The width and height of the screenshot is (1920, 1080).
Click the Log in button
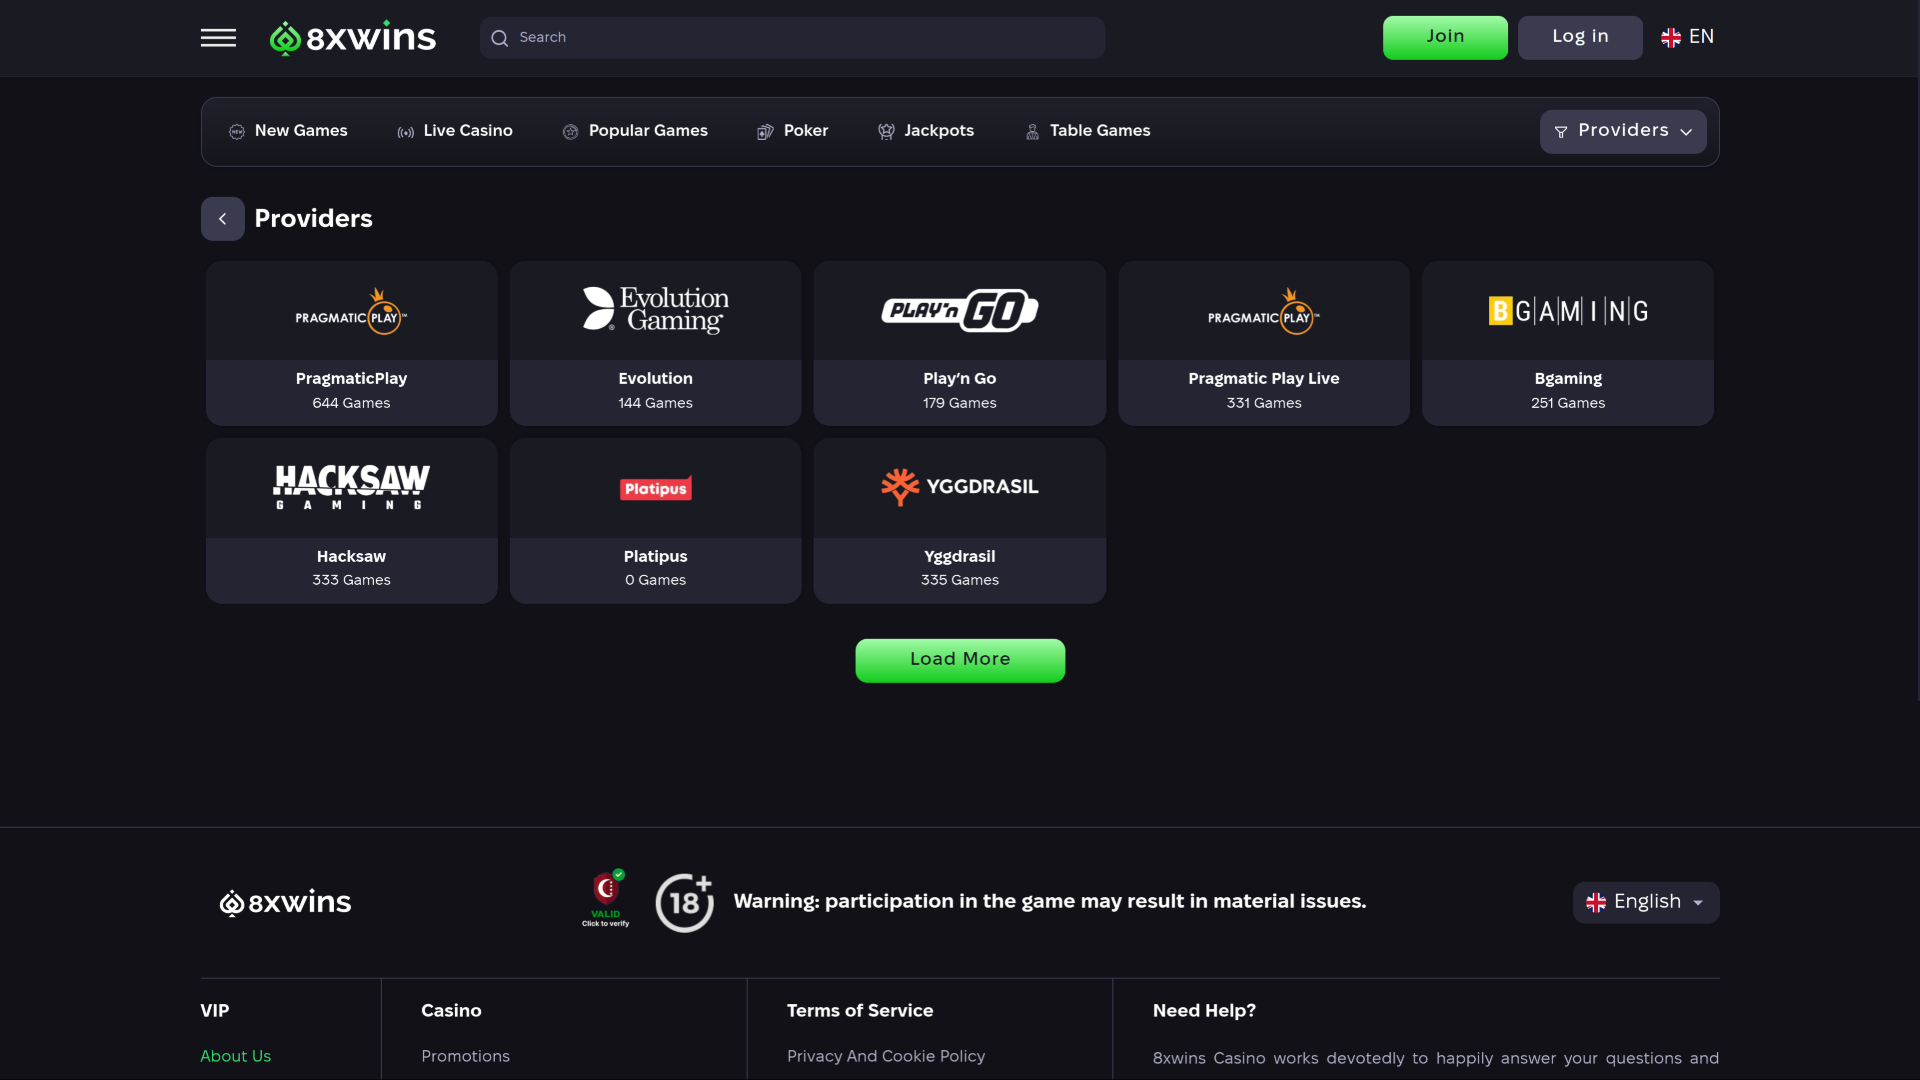1580,38
